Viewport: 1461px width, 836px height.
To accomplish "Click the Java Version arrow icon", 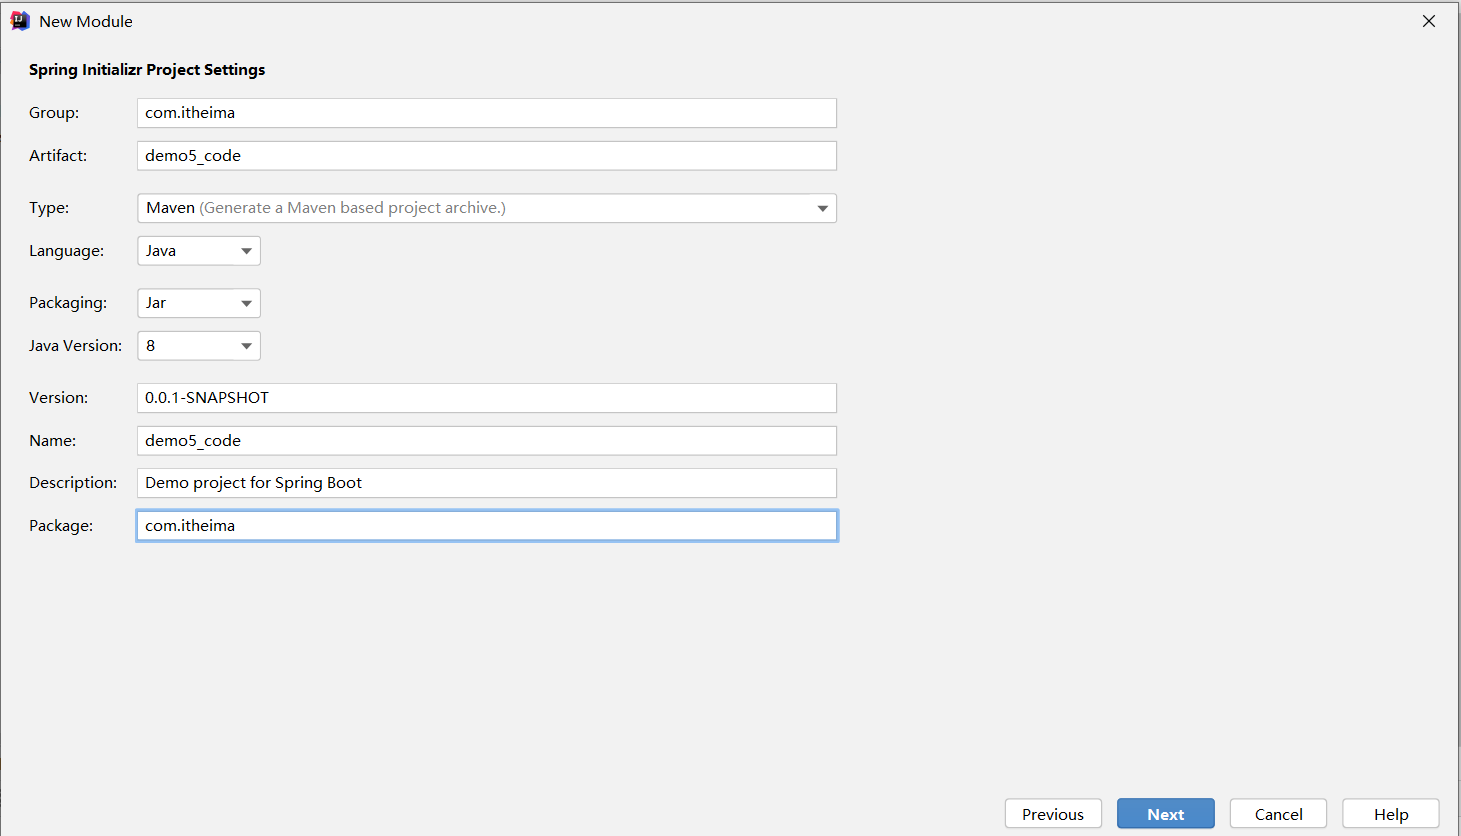I will pyautogui.click(x=246, y=346).
